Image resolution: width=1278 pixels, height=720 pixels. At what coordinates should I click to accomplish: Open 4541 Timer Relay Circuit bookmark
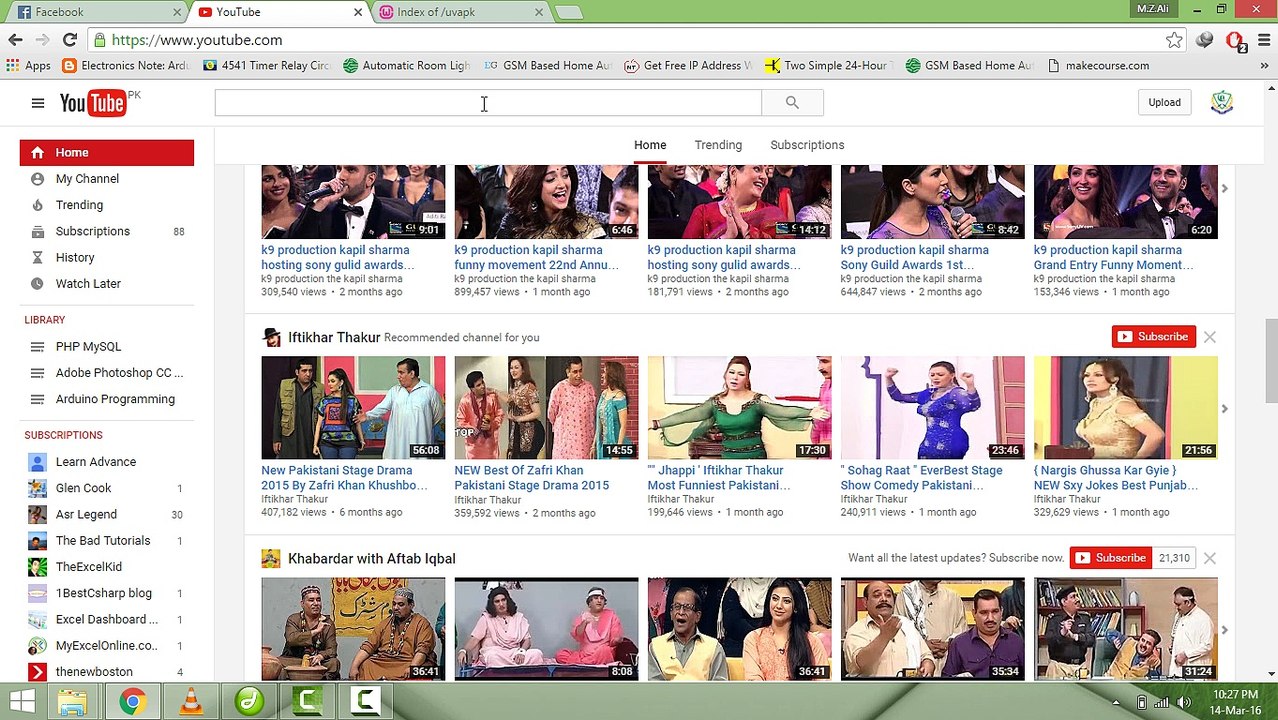click(x=266, y=66)
